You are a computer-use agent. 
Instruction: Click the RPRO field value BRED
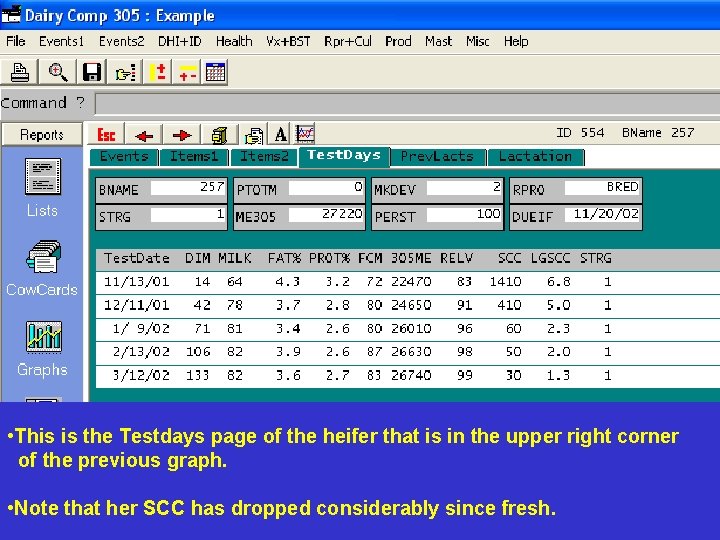click(x=602, y=187)
